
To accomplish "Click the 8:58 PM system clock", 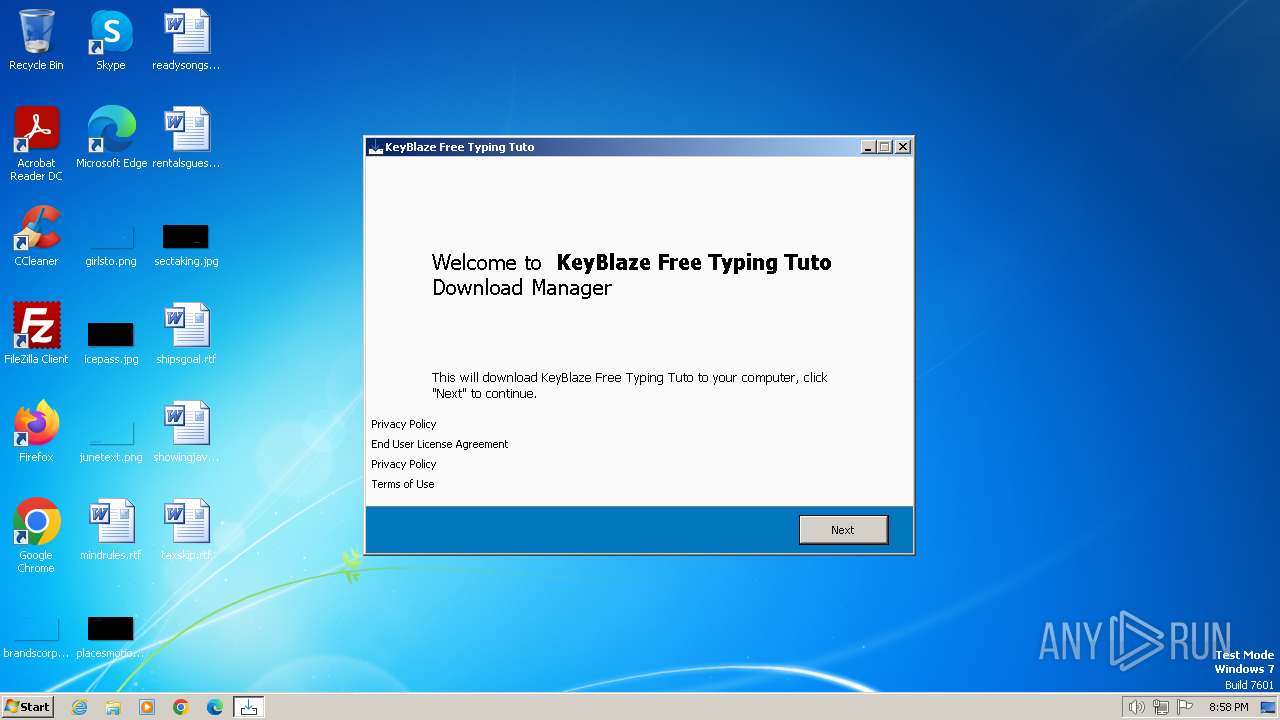I will (1228, 707).
